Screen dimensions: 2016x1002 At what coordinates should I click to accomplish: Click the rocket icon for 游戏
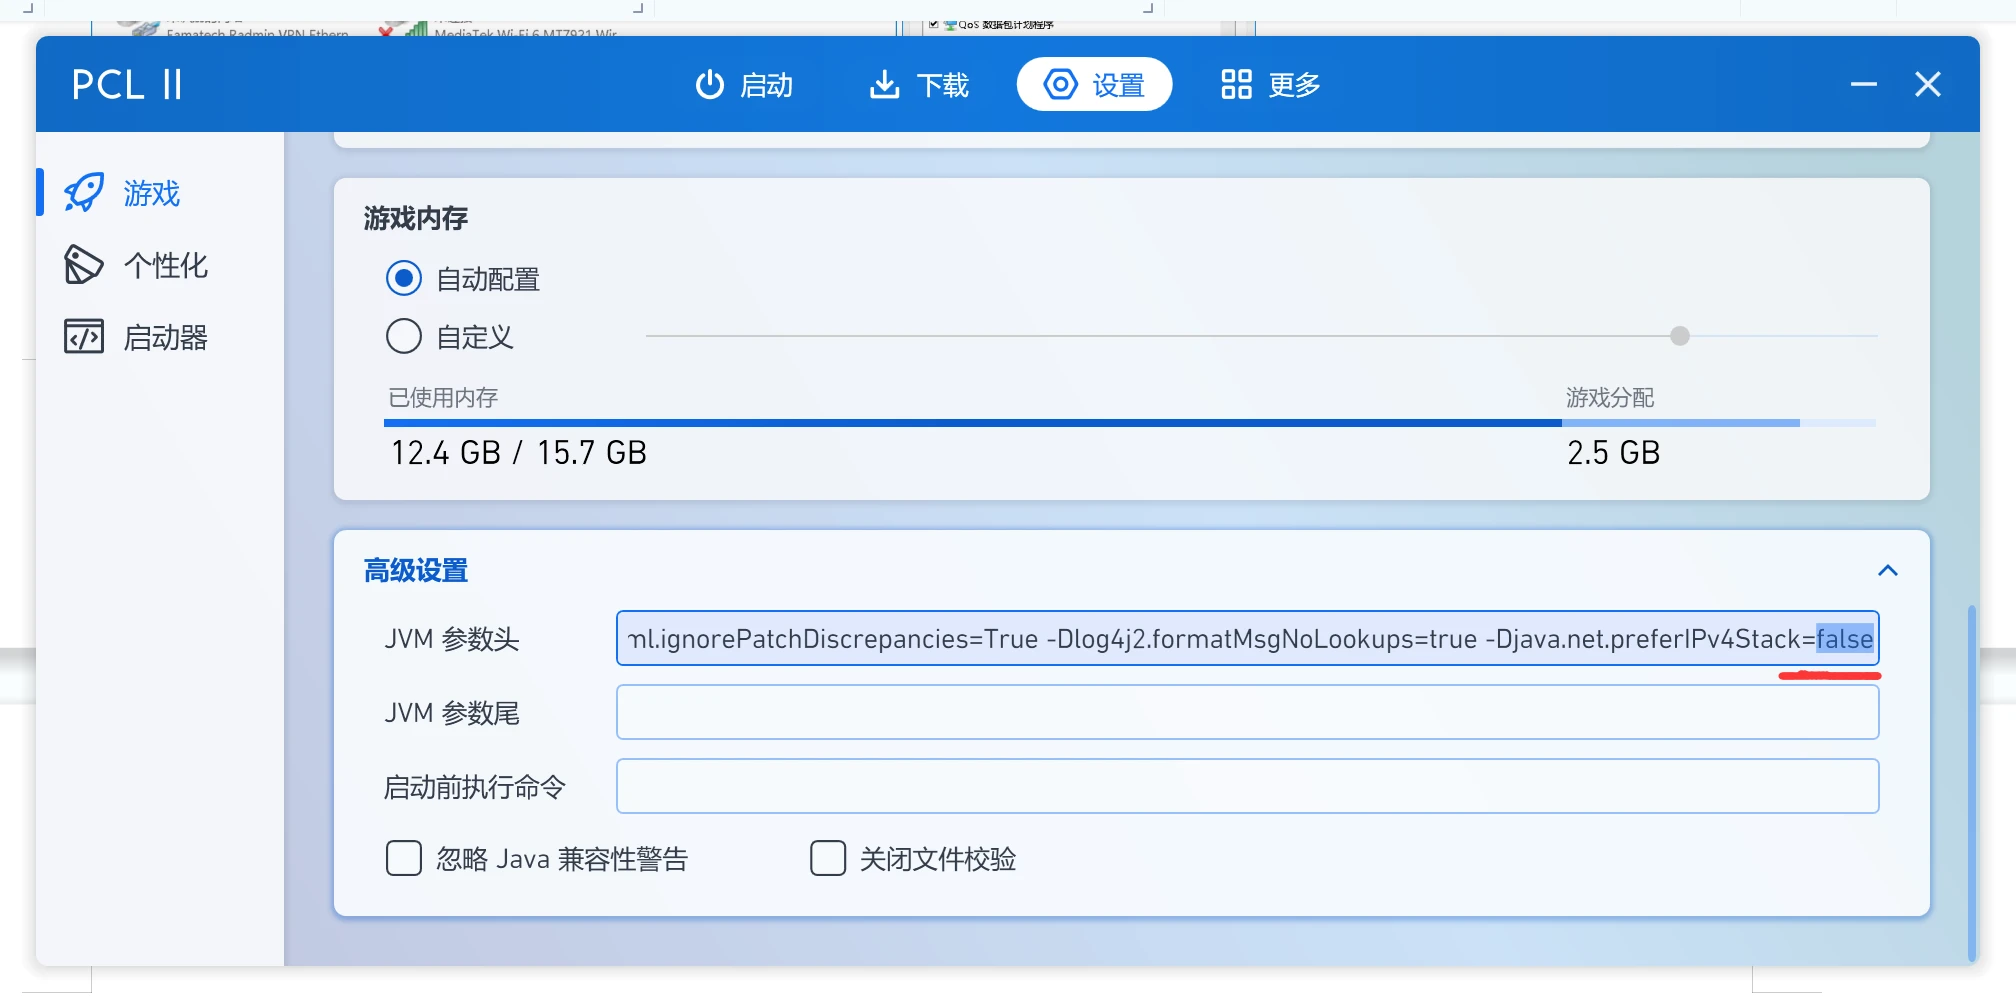click(x=84, y=192)
